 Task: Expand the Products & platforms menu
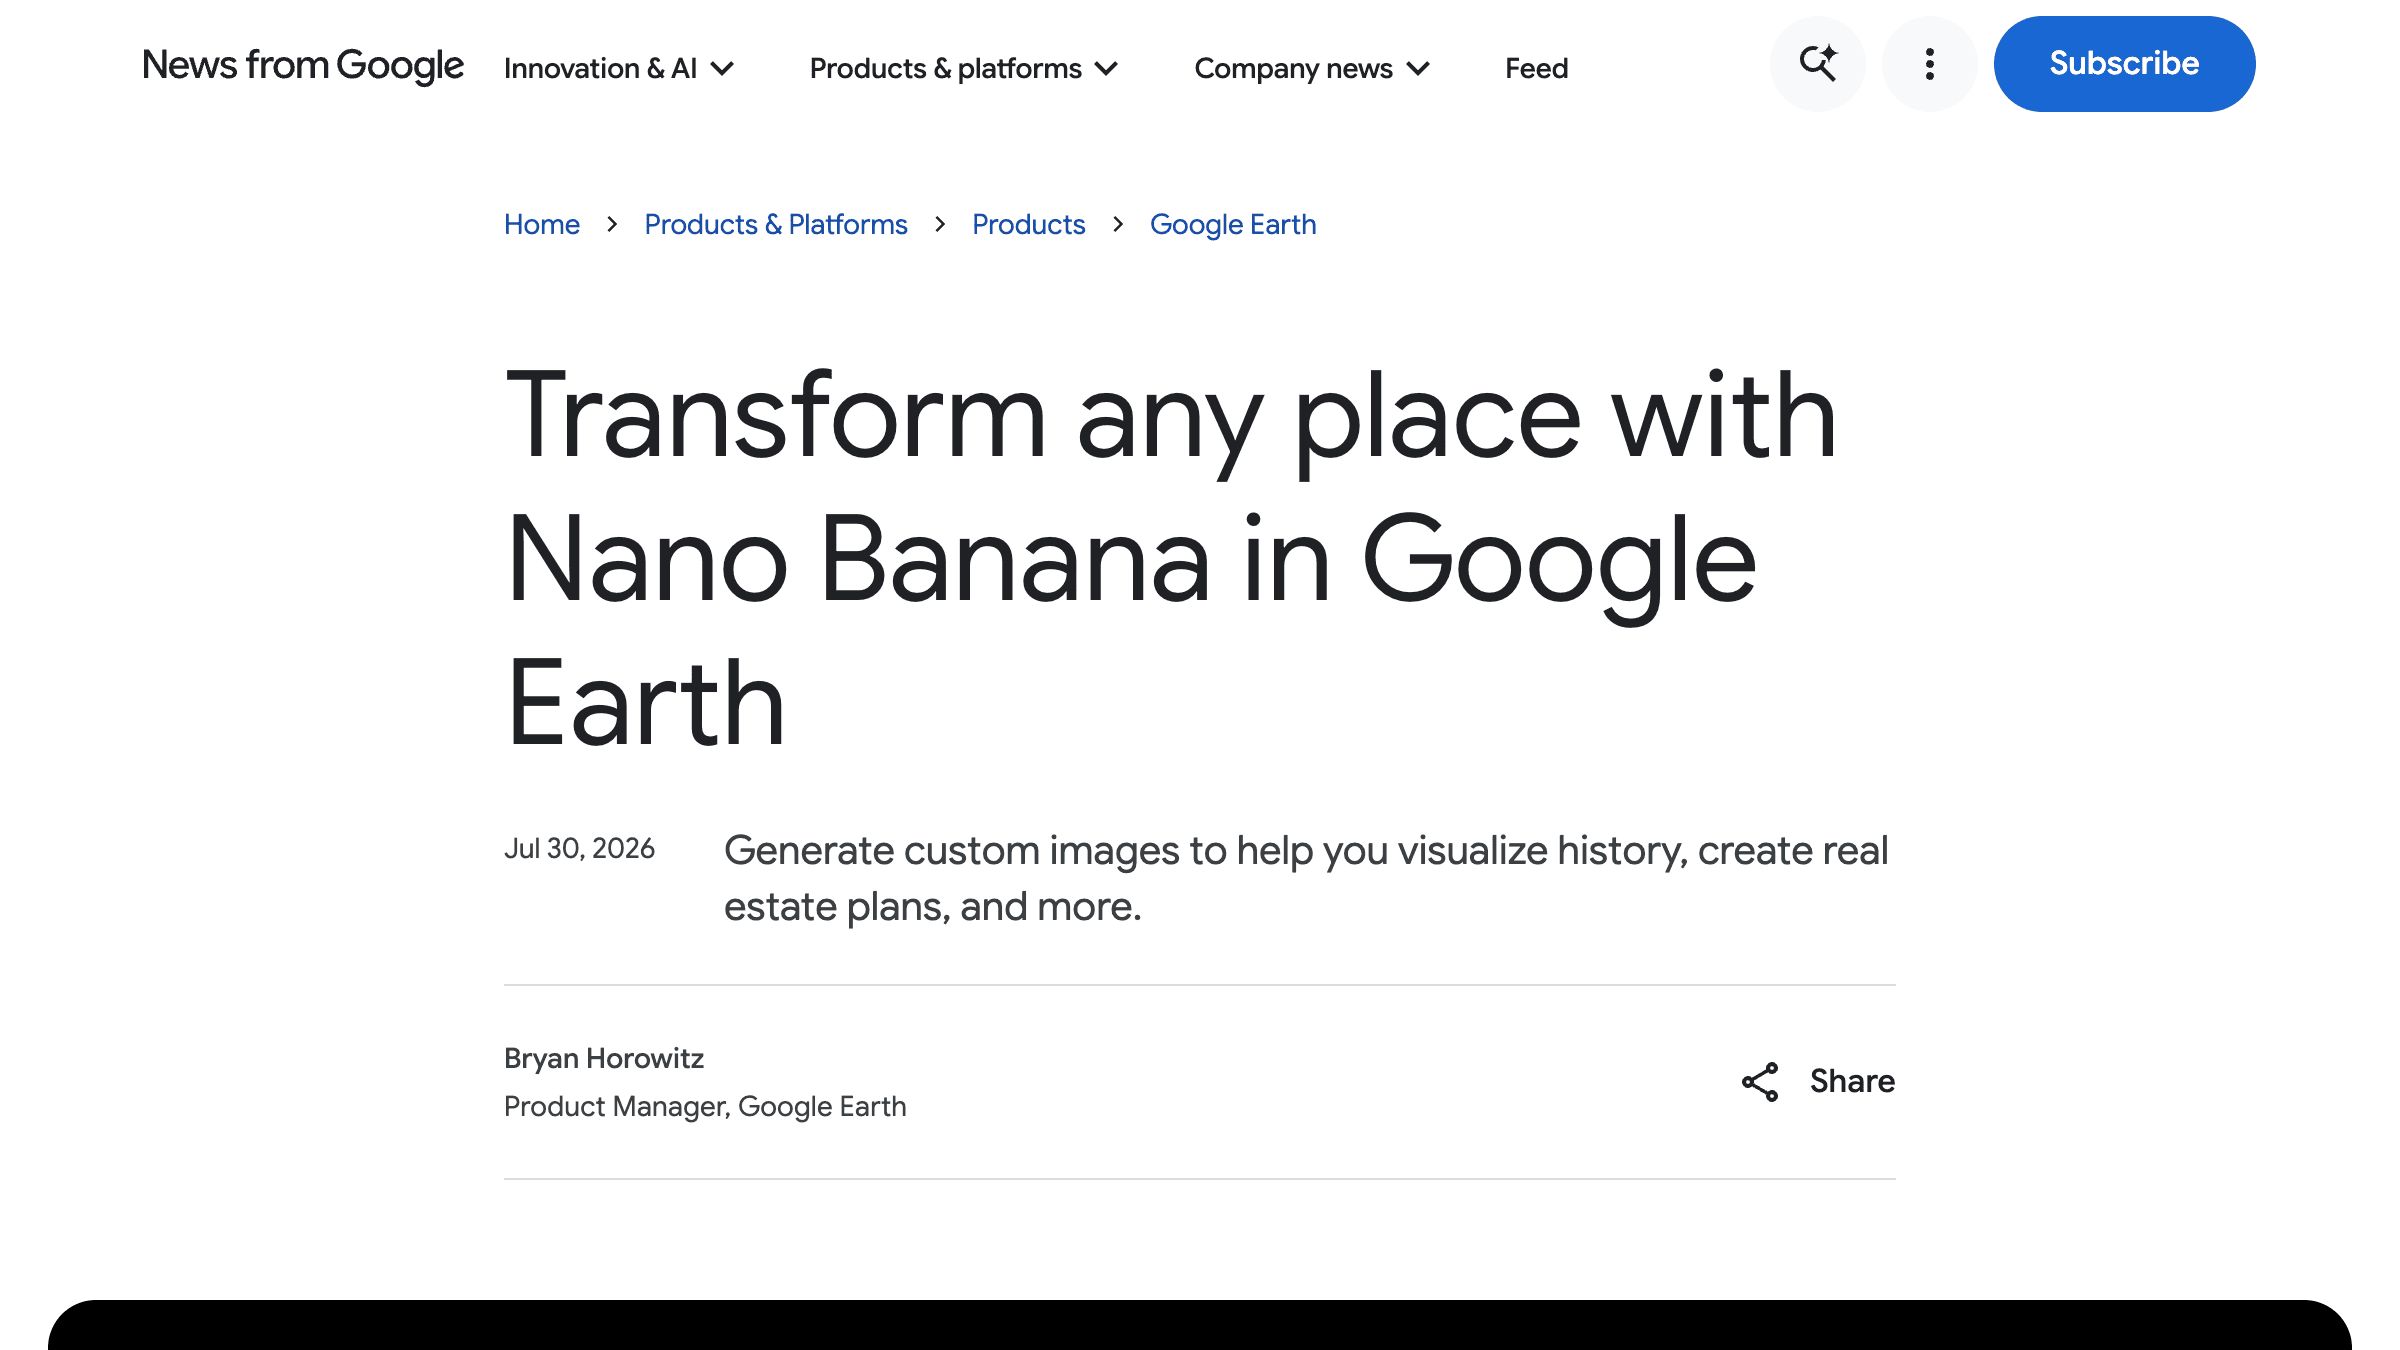coord(964,68)
